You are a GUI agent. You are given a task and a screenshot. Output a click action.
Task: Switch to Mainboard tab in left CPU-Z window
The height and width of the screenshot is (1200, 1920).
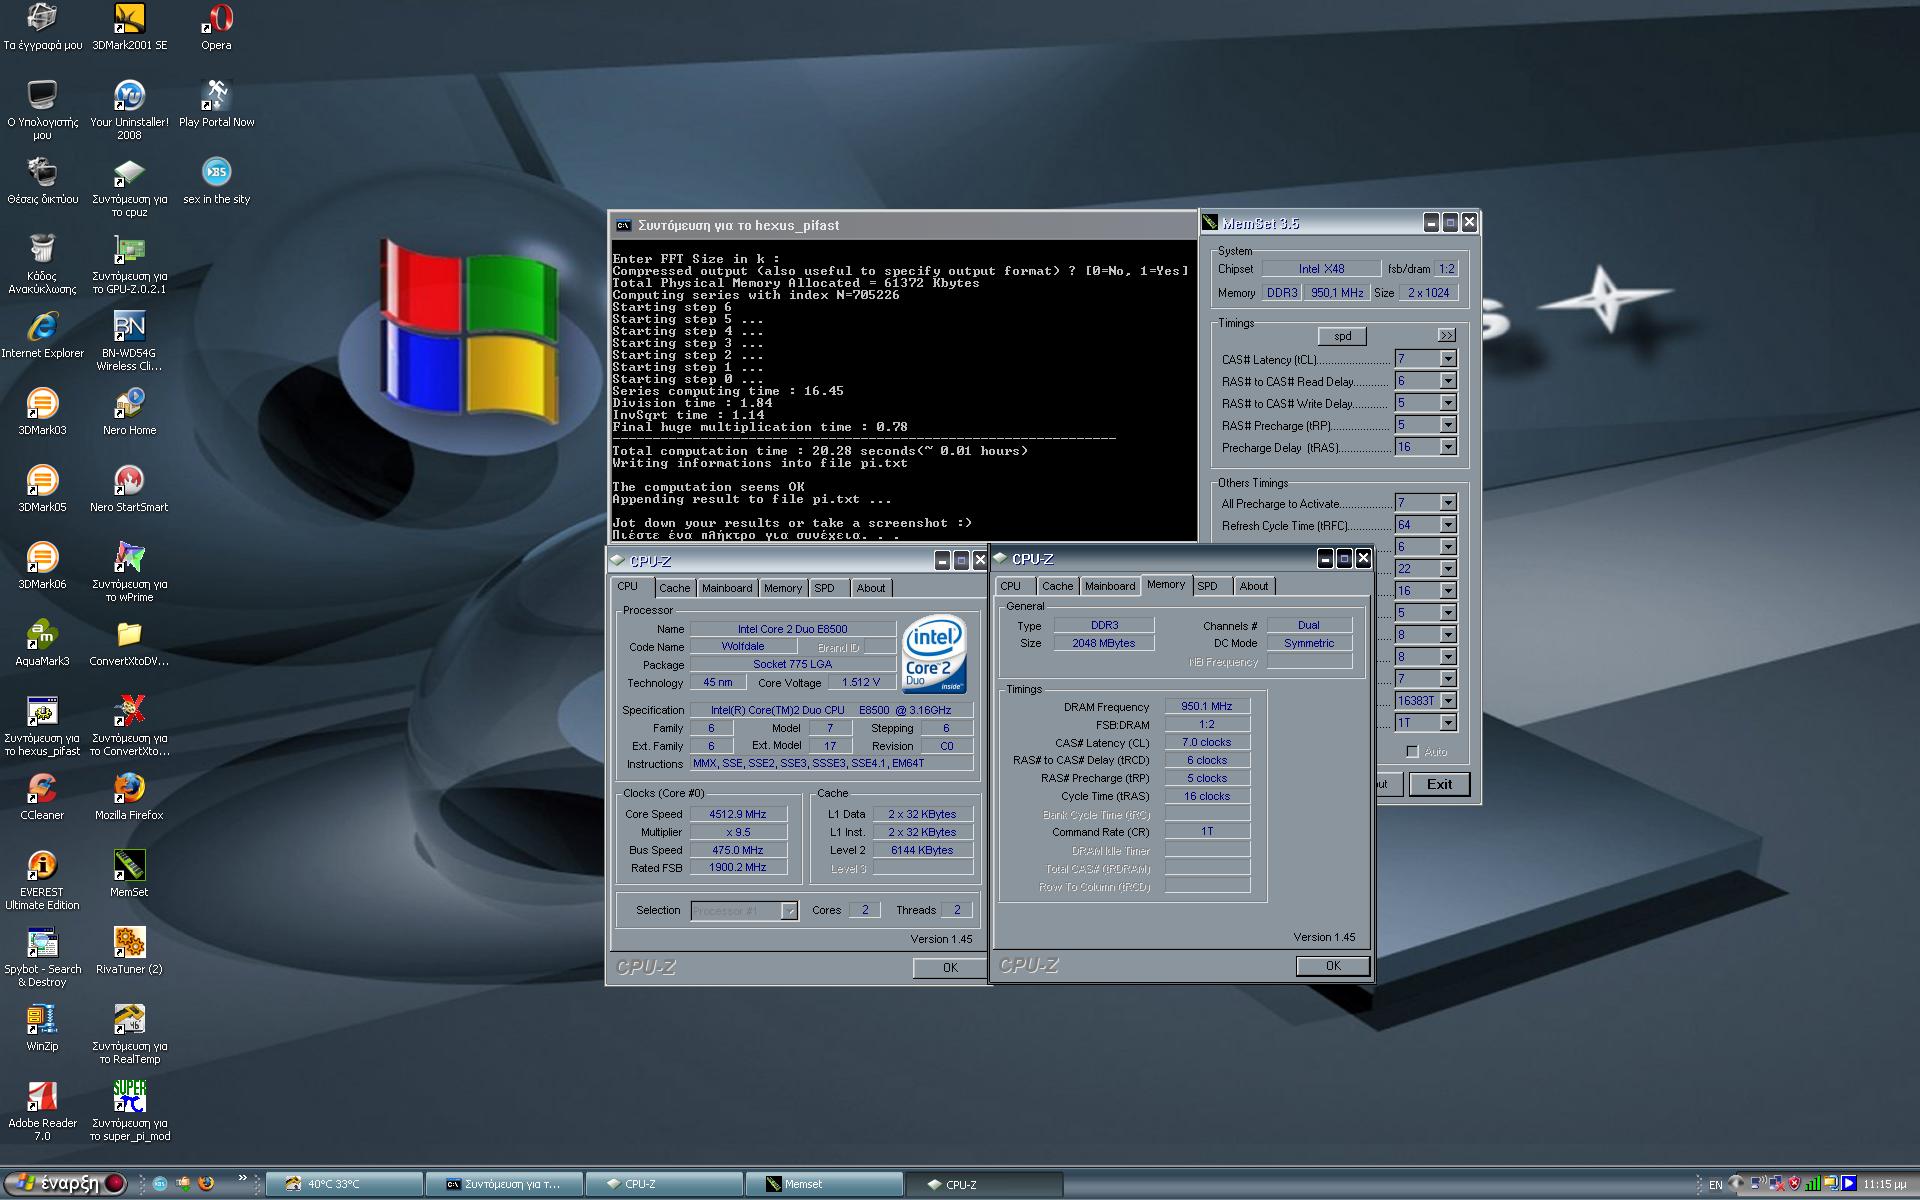[x=727, y=588]
